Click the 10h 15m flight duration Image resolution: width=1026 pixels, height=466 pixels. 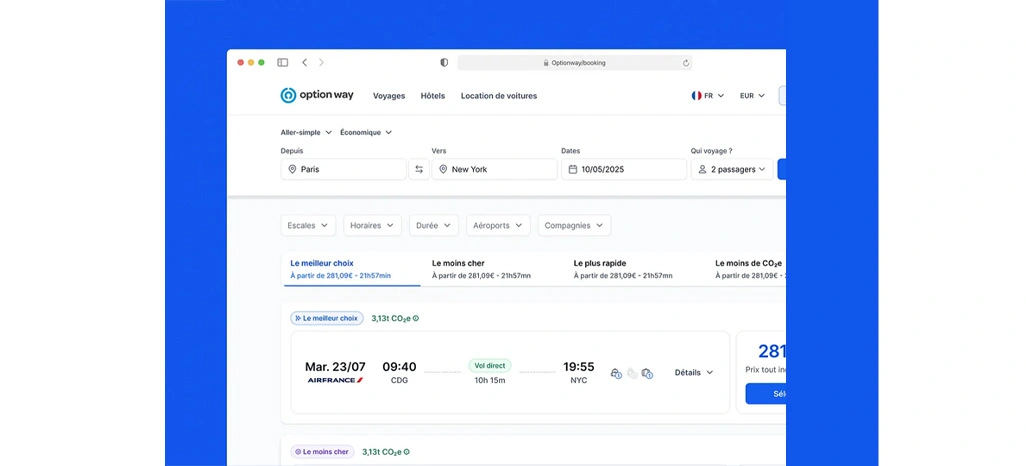tap(490, 380)
